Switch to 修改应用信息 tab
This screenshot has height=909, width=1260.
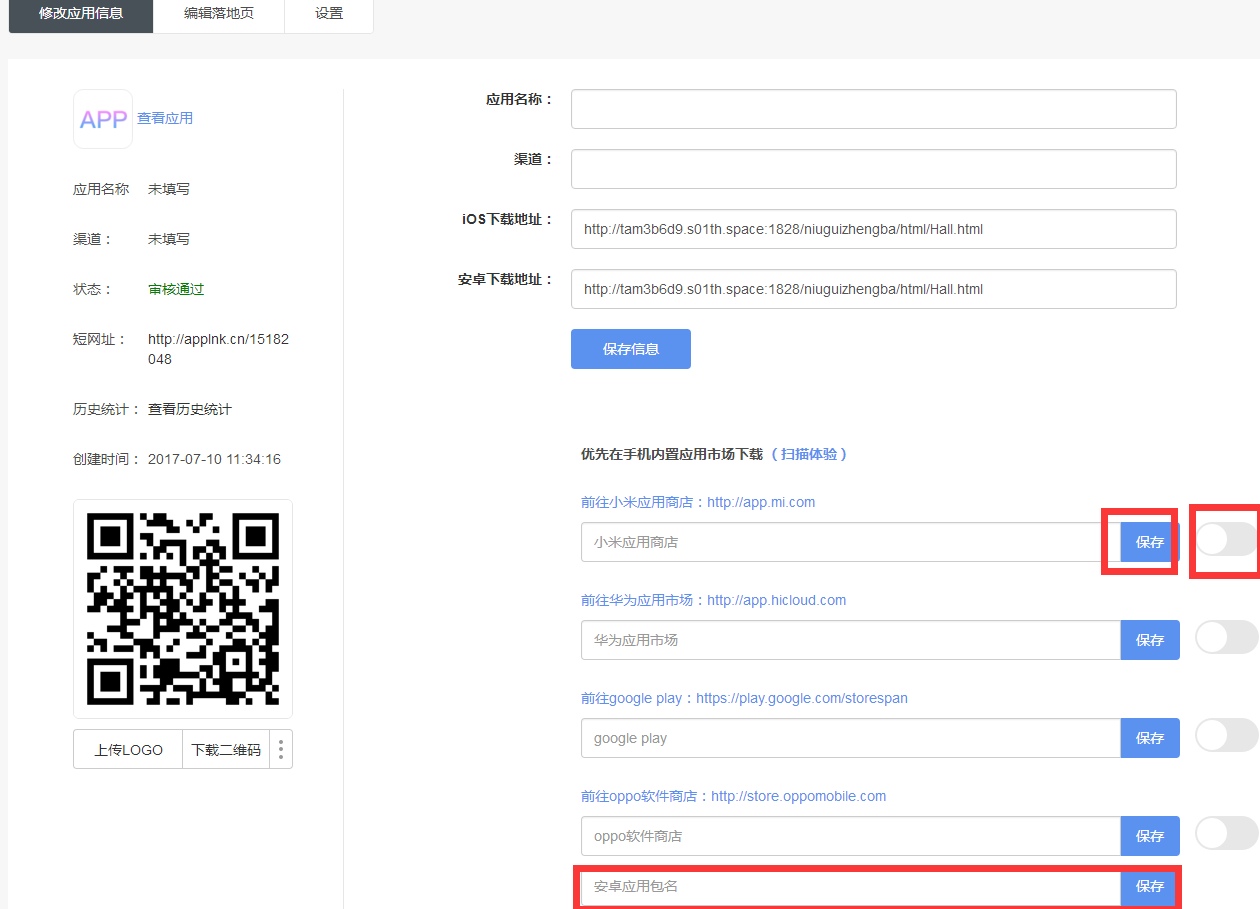(x=81, y=14)
